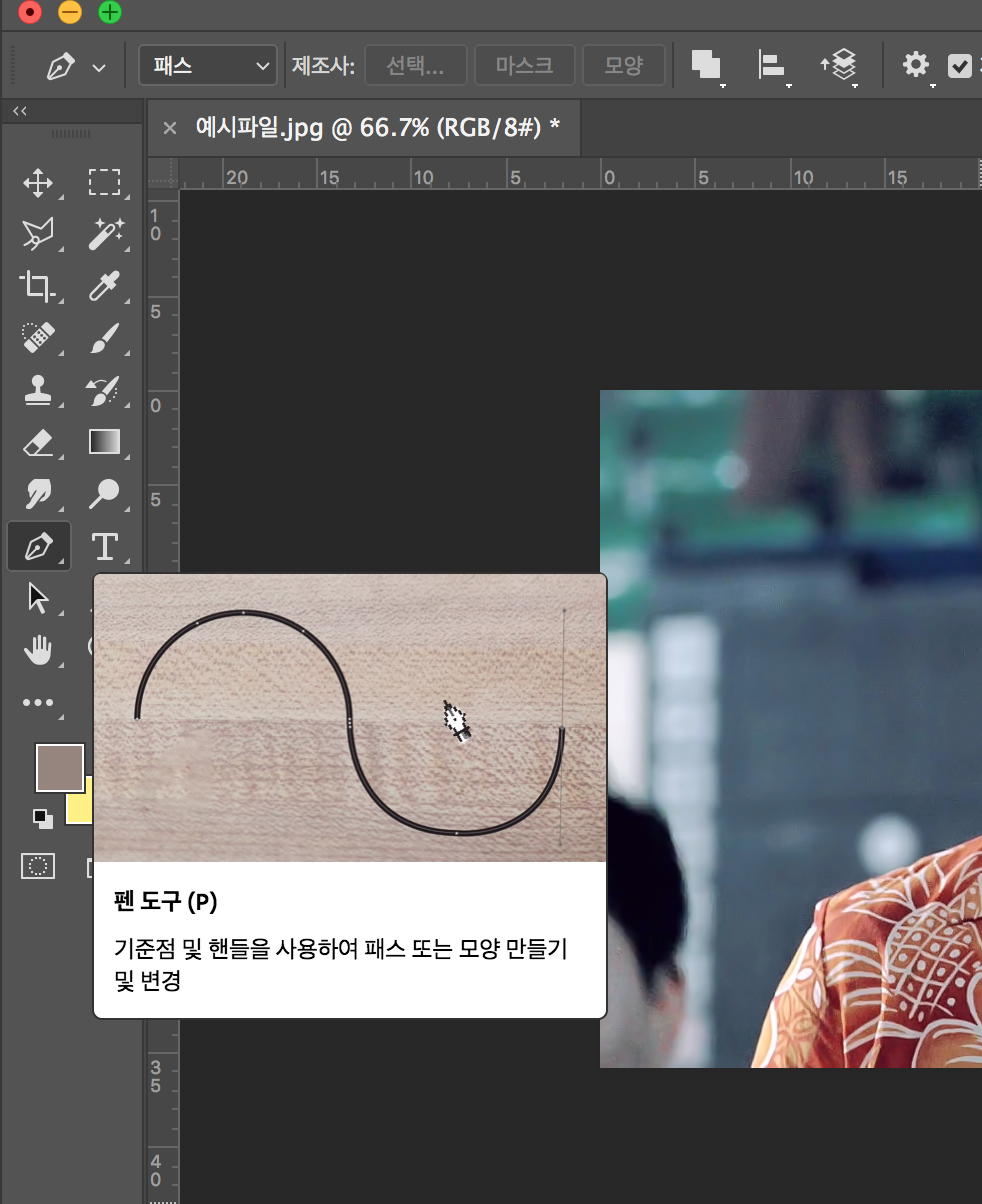Select the Eraser tool

click(38, 443)
